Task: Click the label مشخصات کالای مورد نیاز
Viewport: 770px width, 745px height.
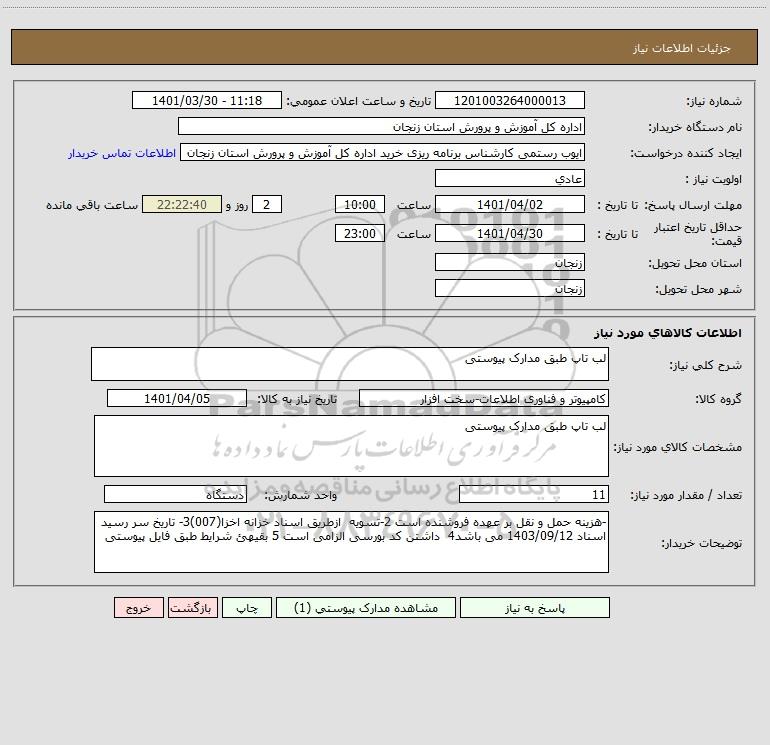Action: coord(678,447)
